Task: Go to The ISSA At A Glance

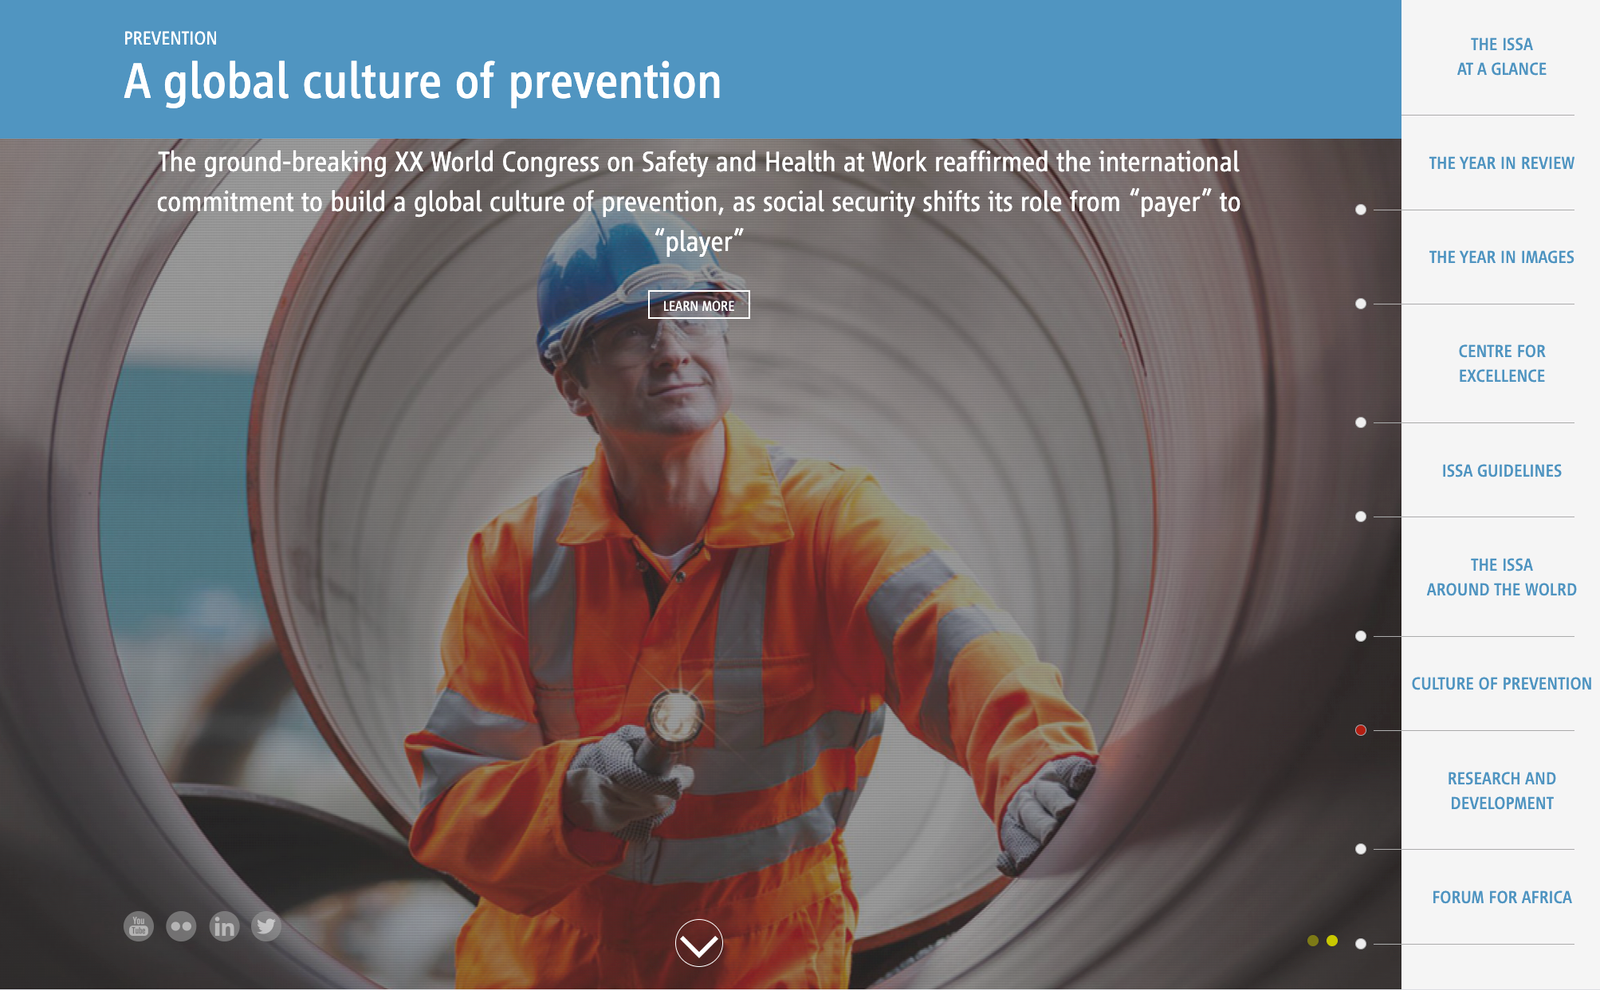Action: coord(1501,57)
